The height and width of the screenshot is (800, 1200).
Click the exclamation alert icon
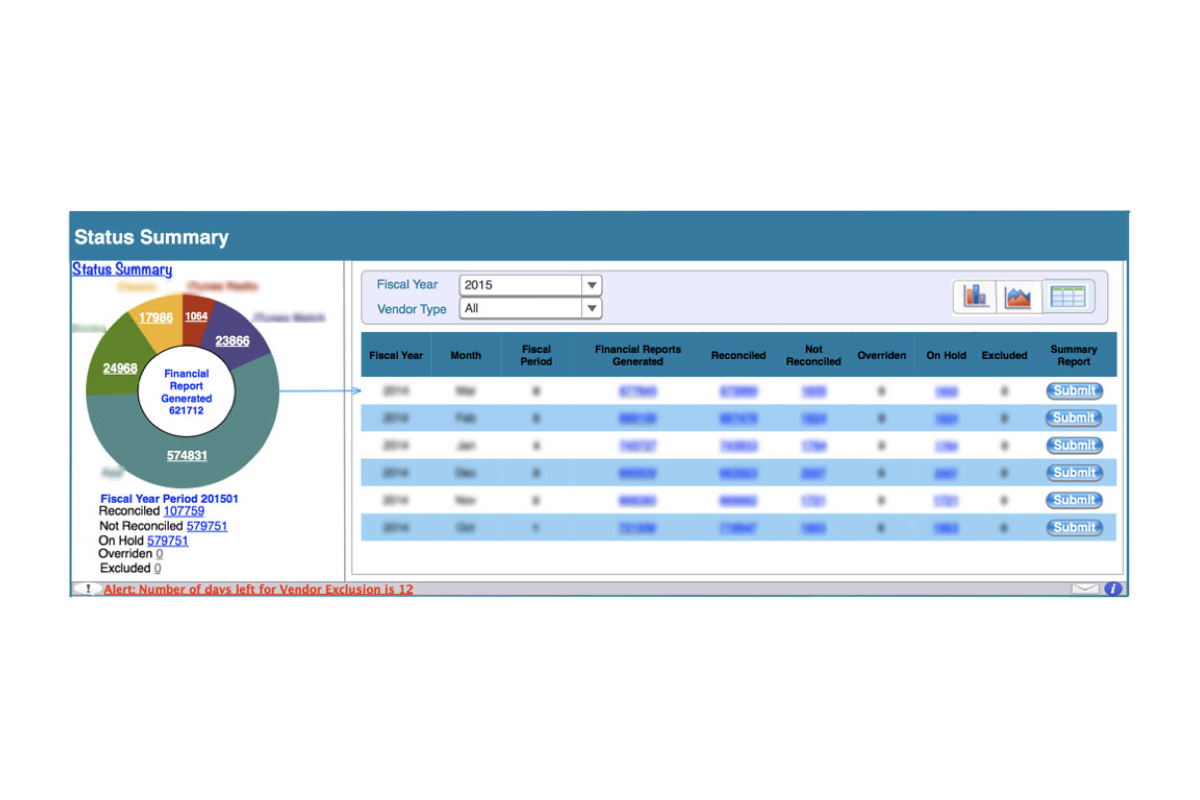tap(88, 589)
